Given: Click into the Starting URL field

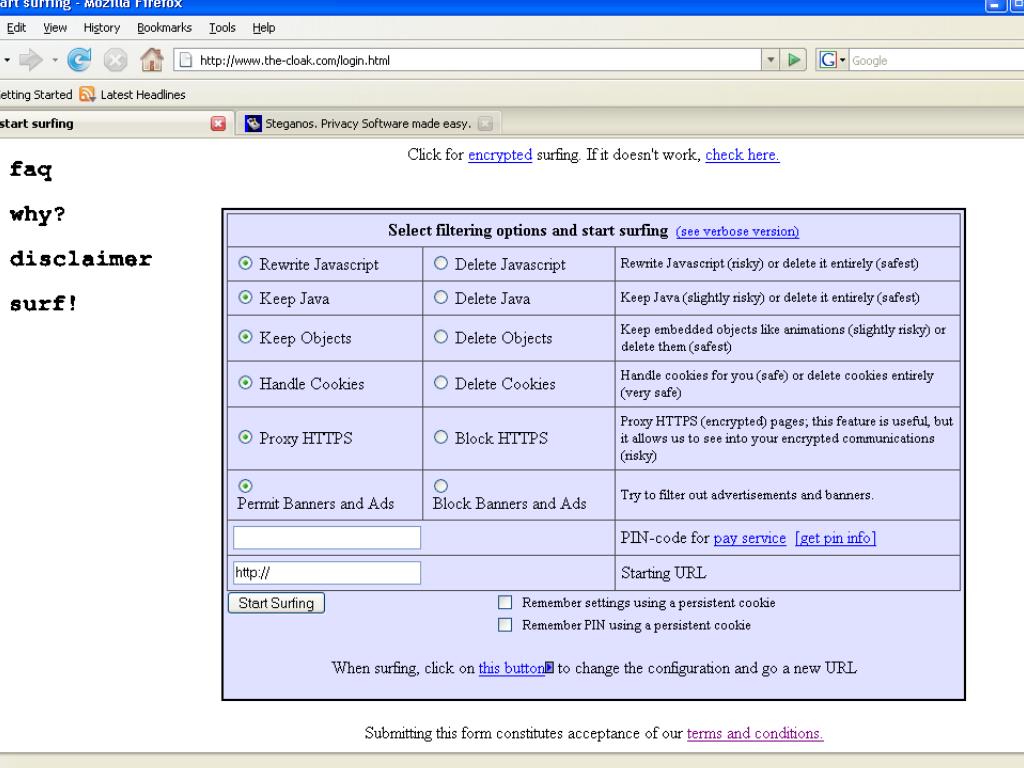Looking at the screenshot, I should click(327, 573).
